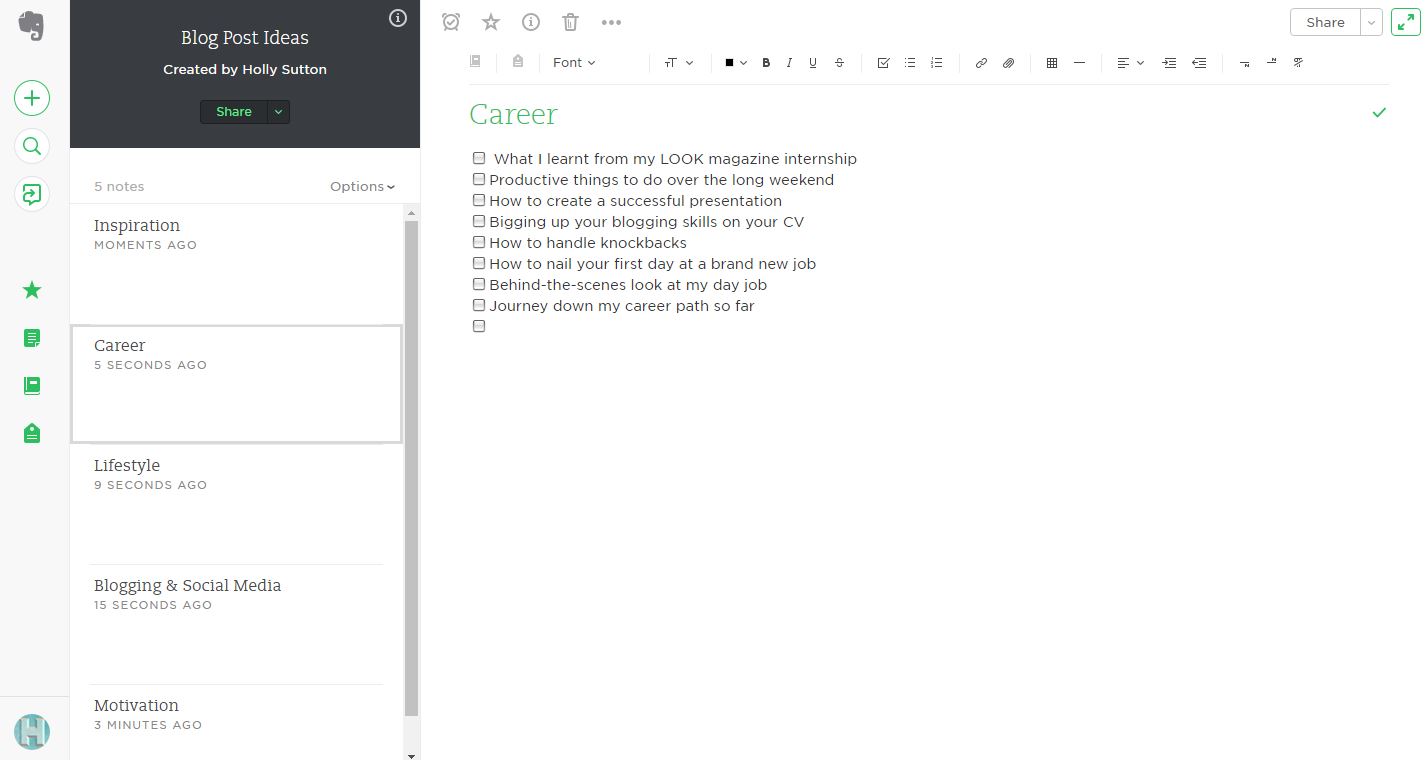Expand the note Share dropdown arrow
This screenshot has height=760, width=1428.
click(x=1372, y=22)
